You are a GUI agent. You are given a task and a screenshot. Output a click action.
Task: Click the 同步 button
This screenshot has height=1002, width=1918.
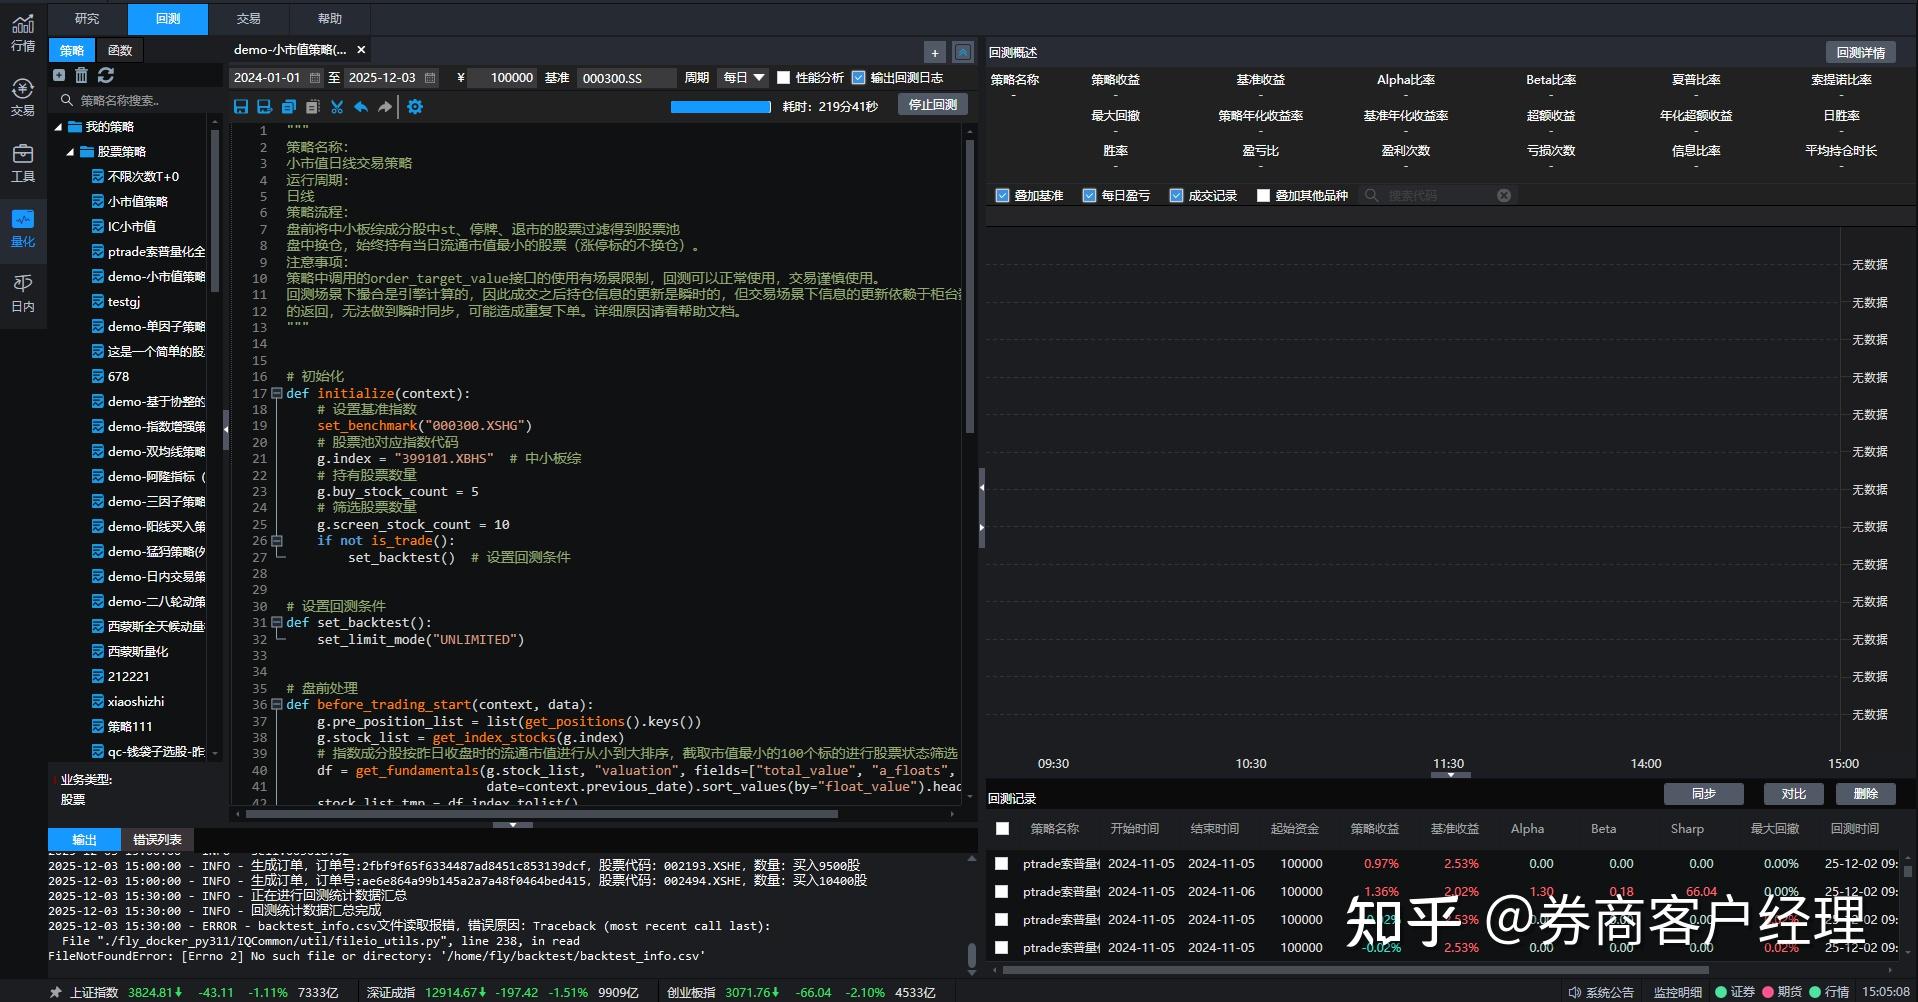(1703, 793)
